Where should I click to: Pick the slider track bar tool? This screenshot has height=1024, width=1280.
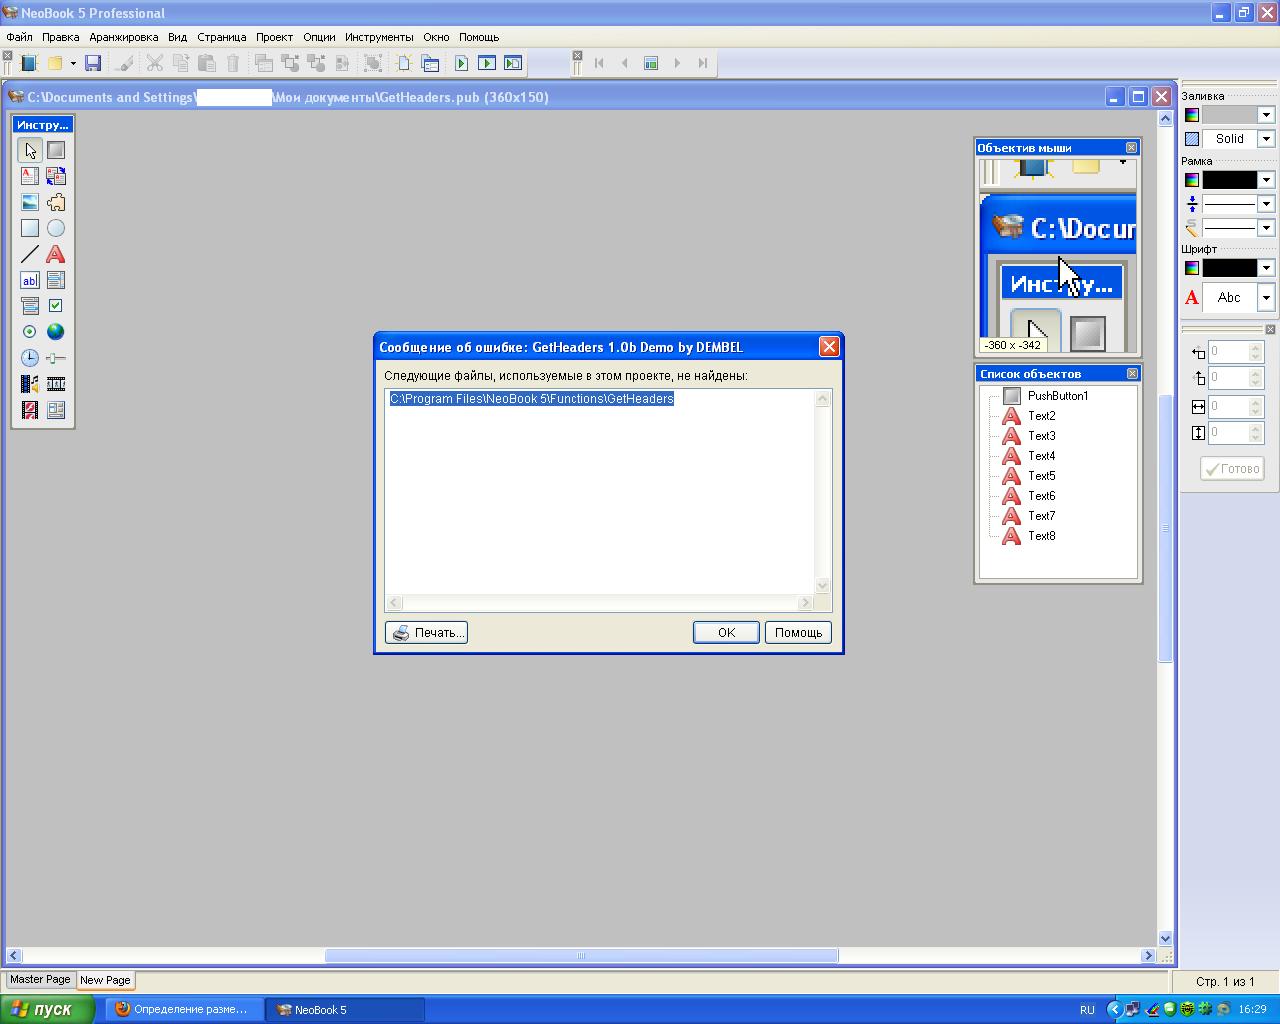coord(56,358)
